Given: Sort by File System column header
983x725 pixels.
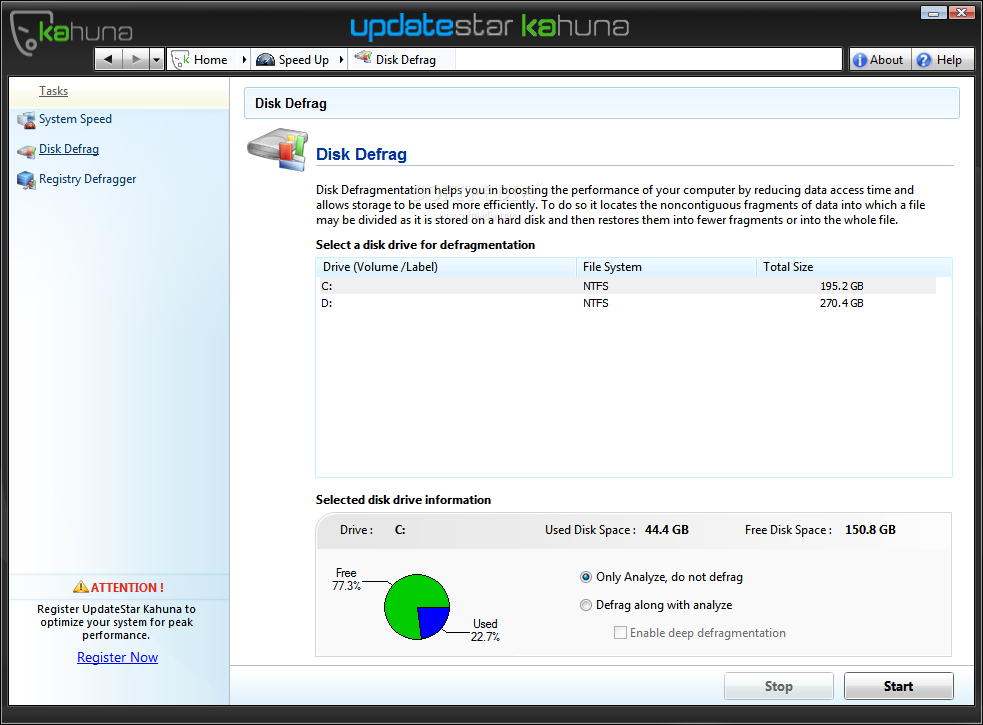Looking at the screenshot, I should (x=666, y=267).
